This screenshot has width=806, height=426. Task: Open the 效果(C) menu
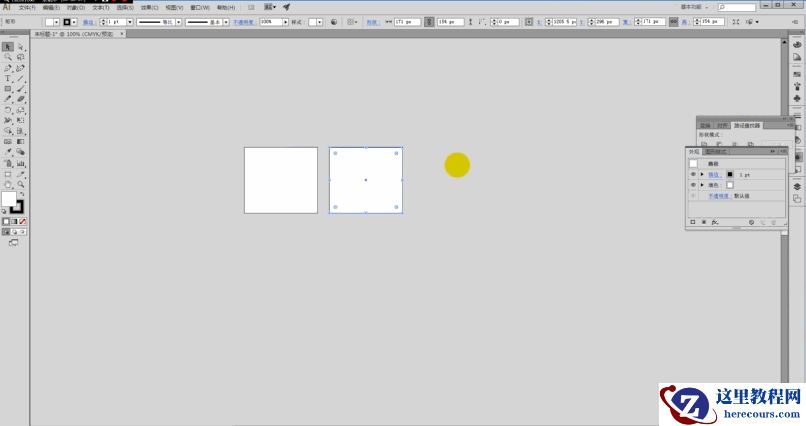point(150,8)
